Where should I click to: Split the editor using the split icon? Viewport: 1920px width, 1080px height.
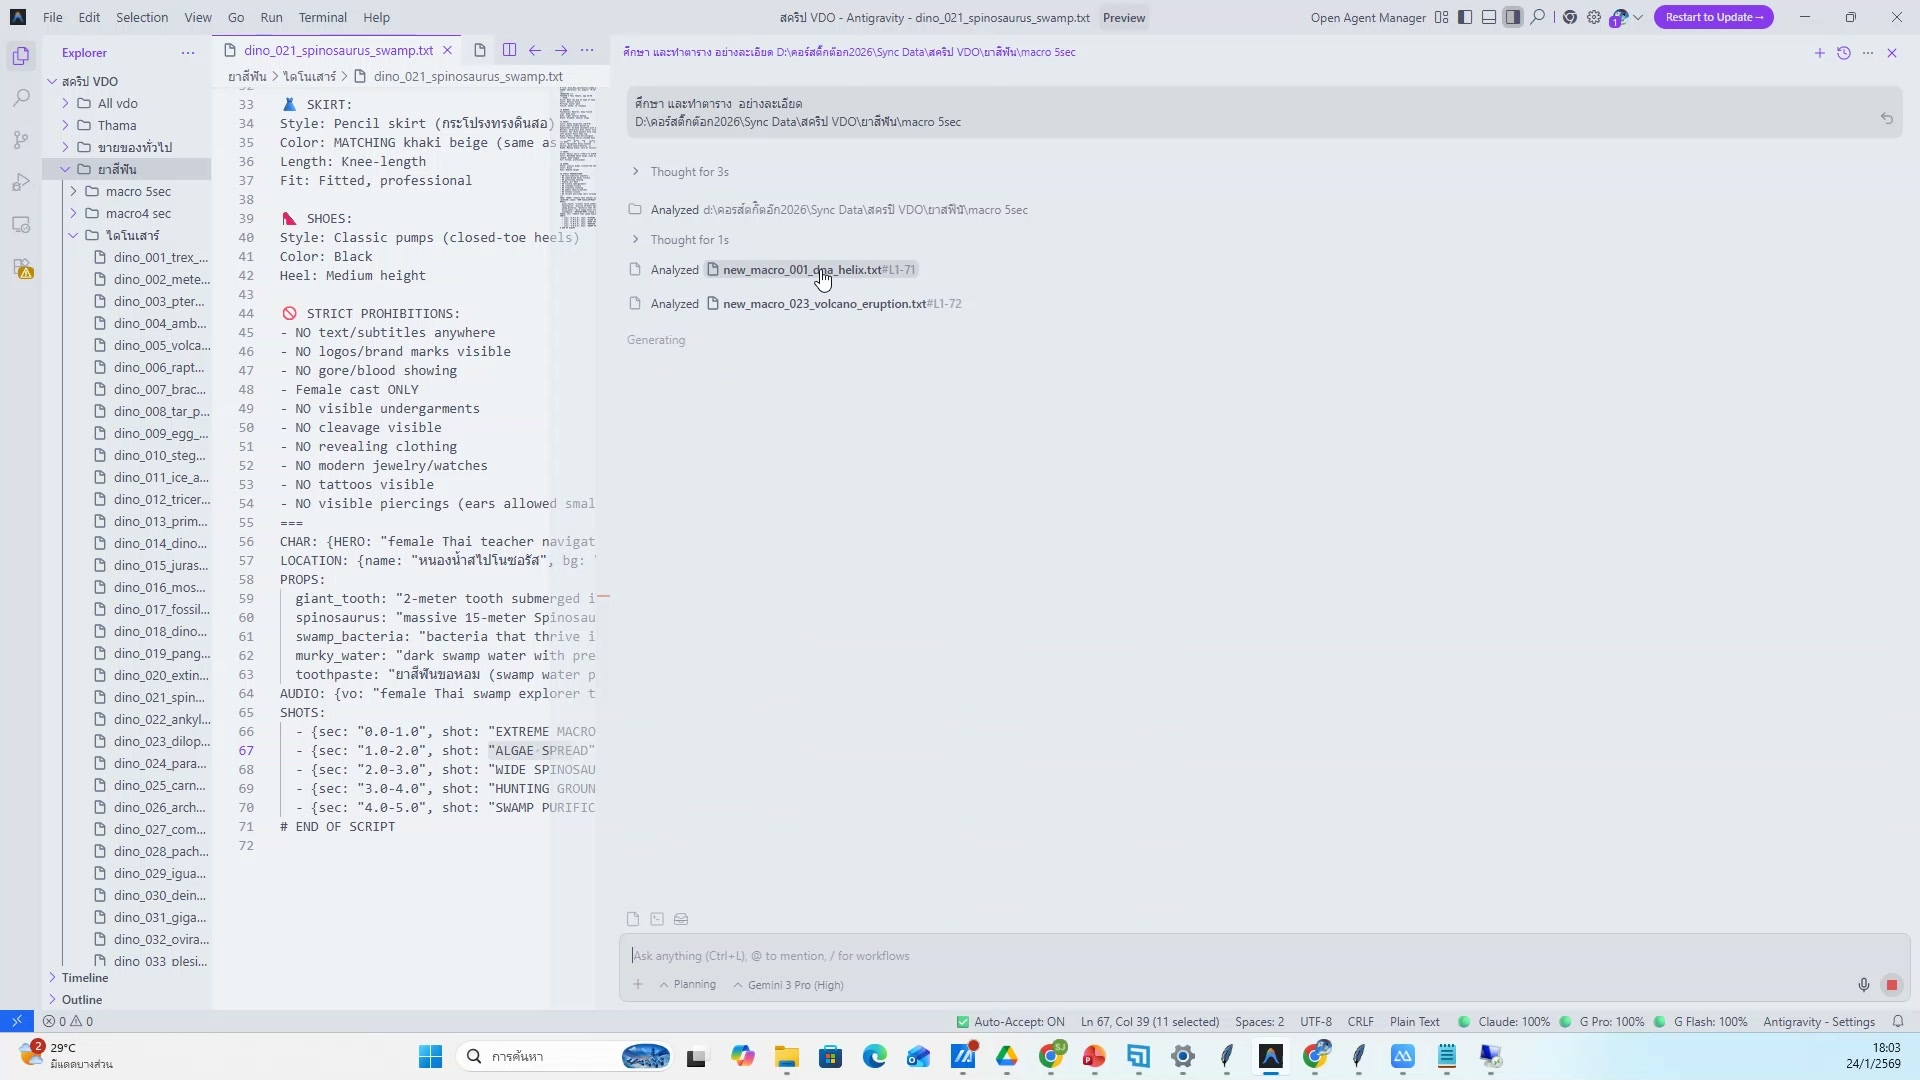coord(510,50)
